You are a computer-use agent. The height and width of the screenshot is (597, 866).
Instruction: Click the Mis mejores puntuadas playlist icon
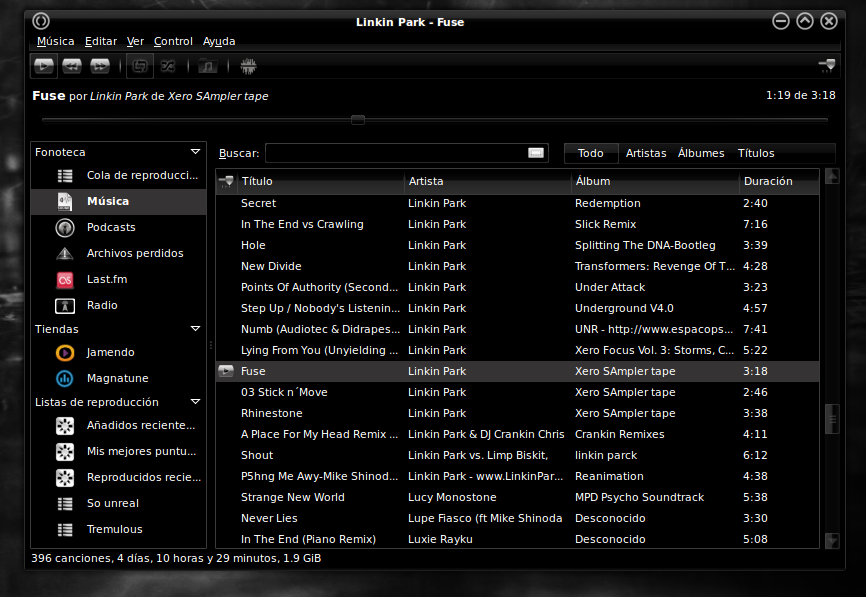coord(65,452)
